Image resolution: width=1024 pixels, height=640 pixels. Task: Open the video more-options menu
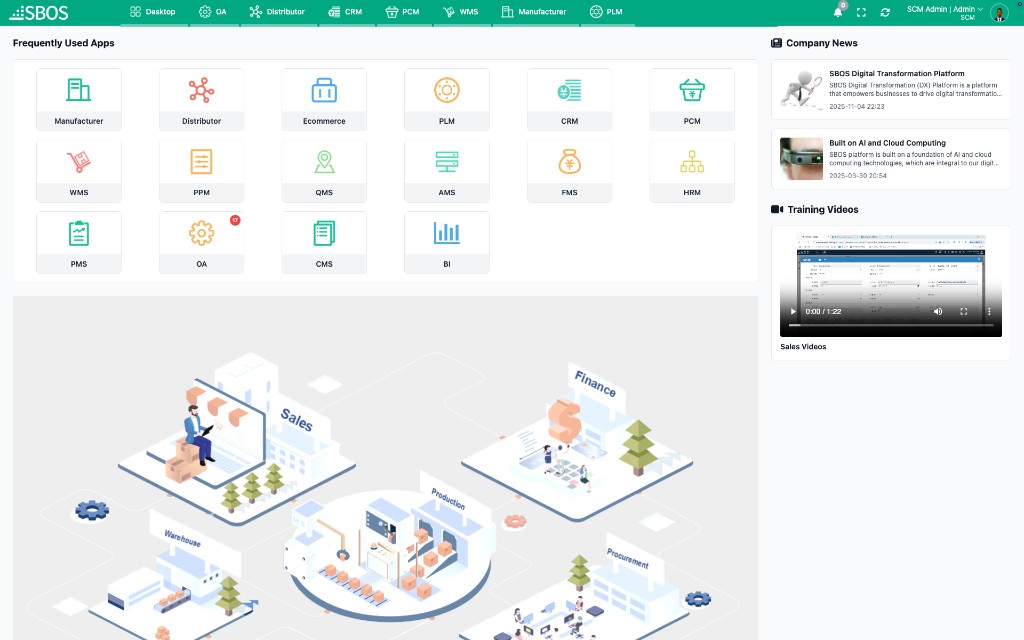pyautogui.click(x=989, y=312)
